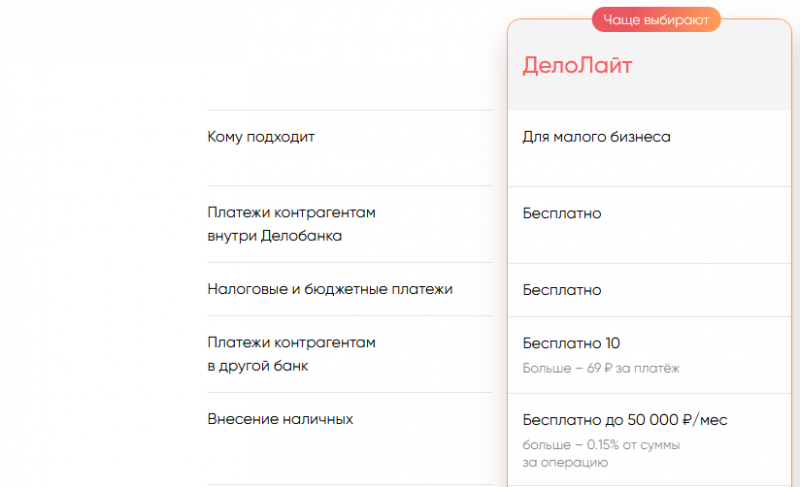This screenshot has width=800, height=487.
Task: Click 'больше – 0.15% от суммы за операцию' note
Action: point(601,453)
